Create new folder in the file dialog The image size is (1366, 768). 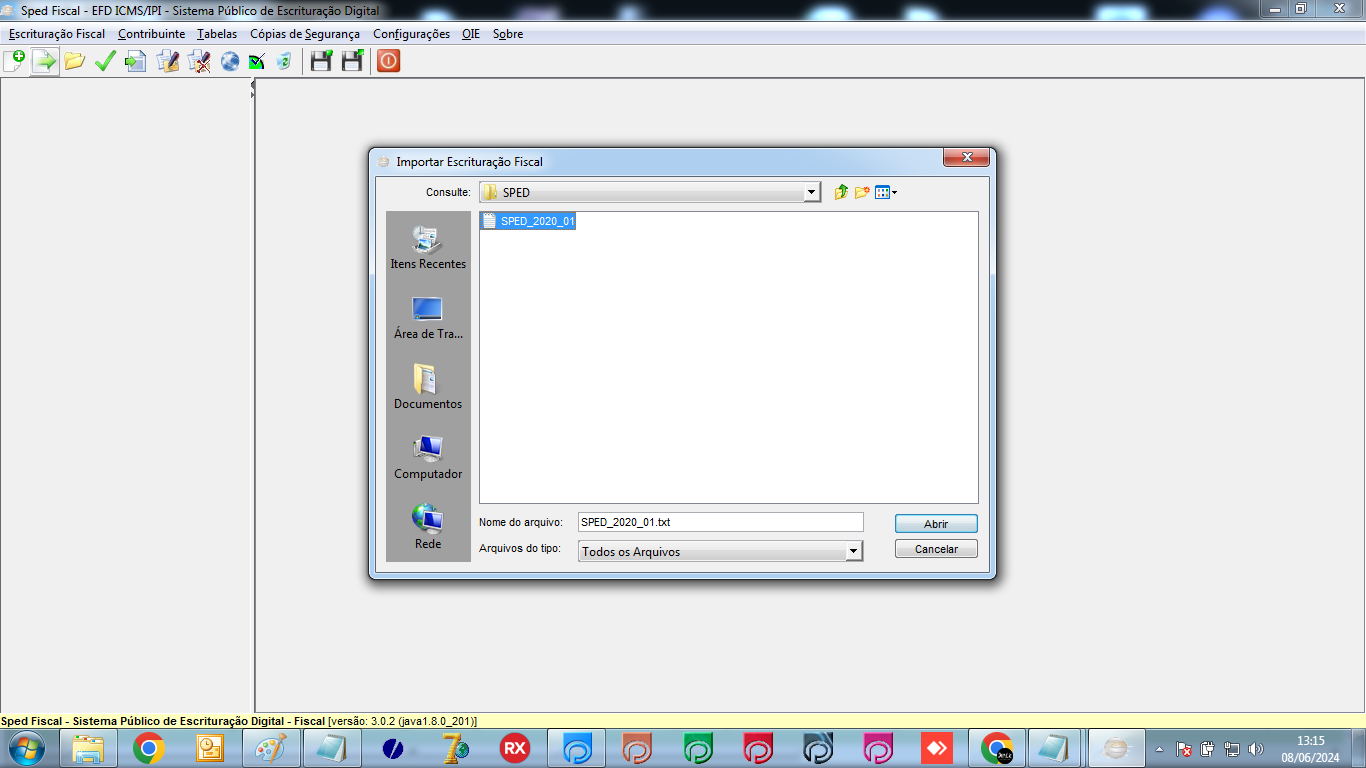pos(862,192)
